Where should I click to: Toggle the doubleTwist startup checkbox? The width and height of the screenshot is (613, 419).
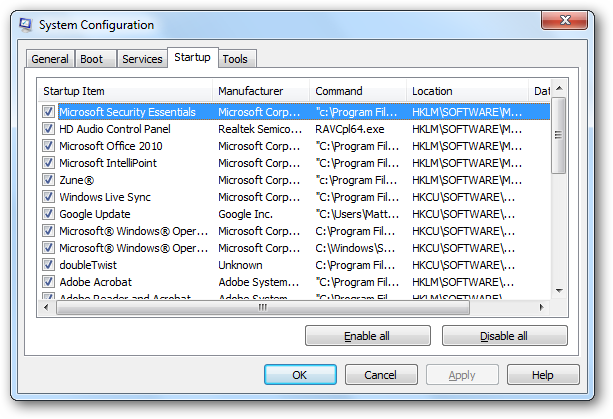tap(48, 265)
